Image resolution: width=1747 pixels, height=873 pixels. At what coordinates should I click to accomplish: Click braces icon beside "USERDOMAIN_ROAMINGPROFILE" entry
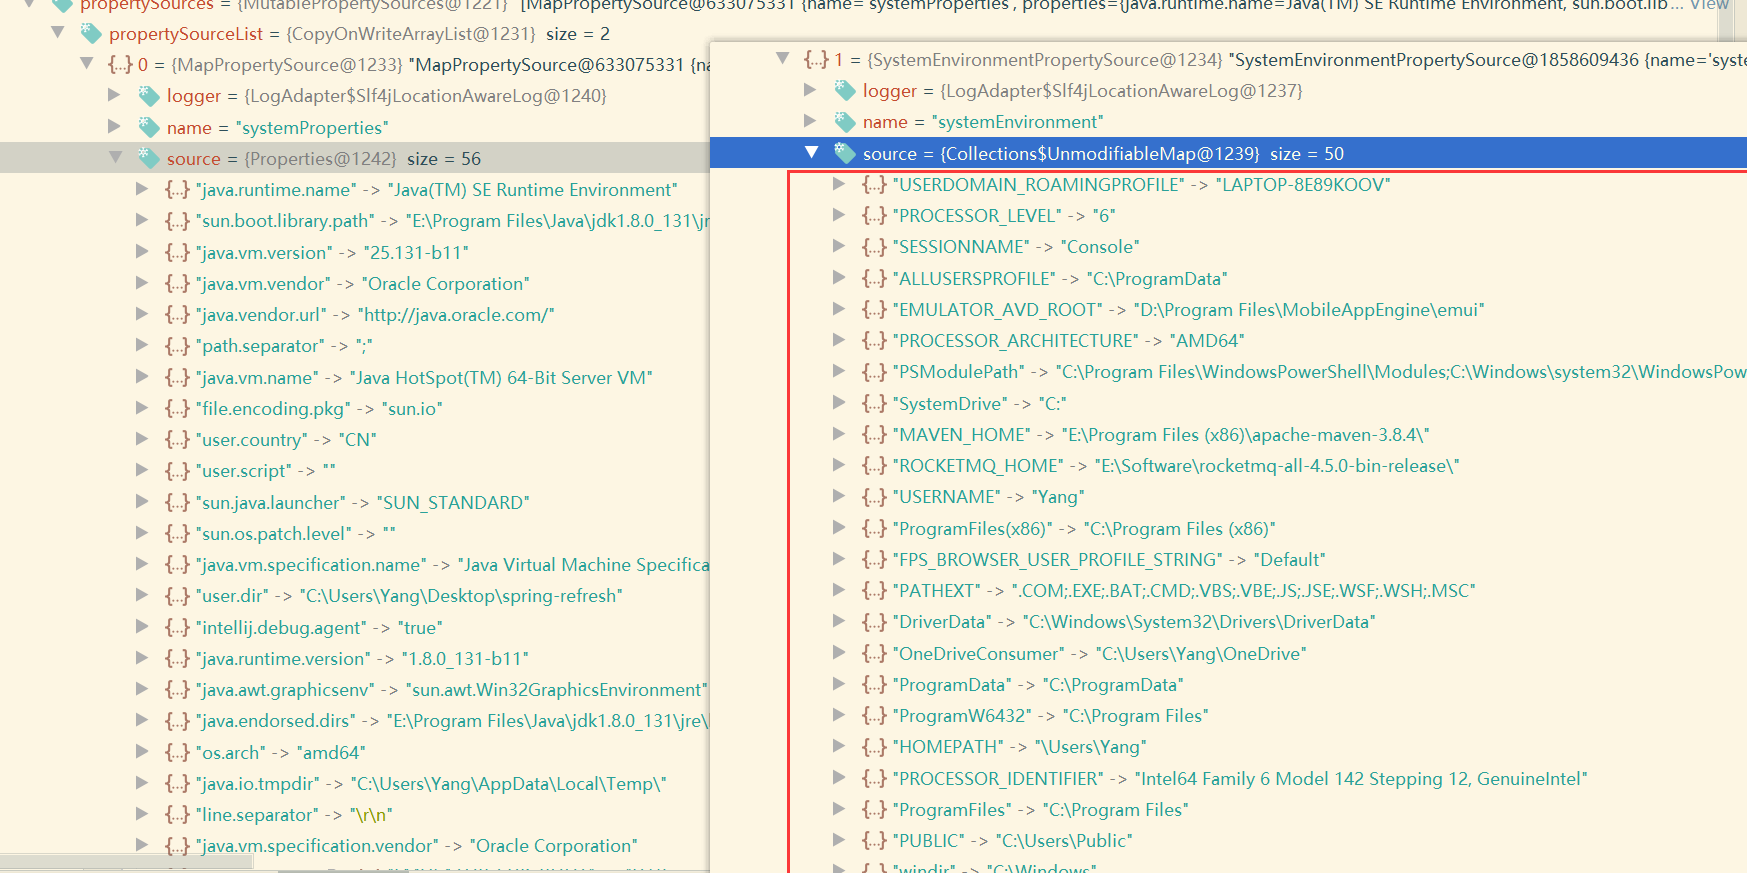(x=874, y=185)
